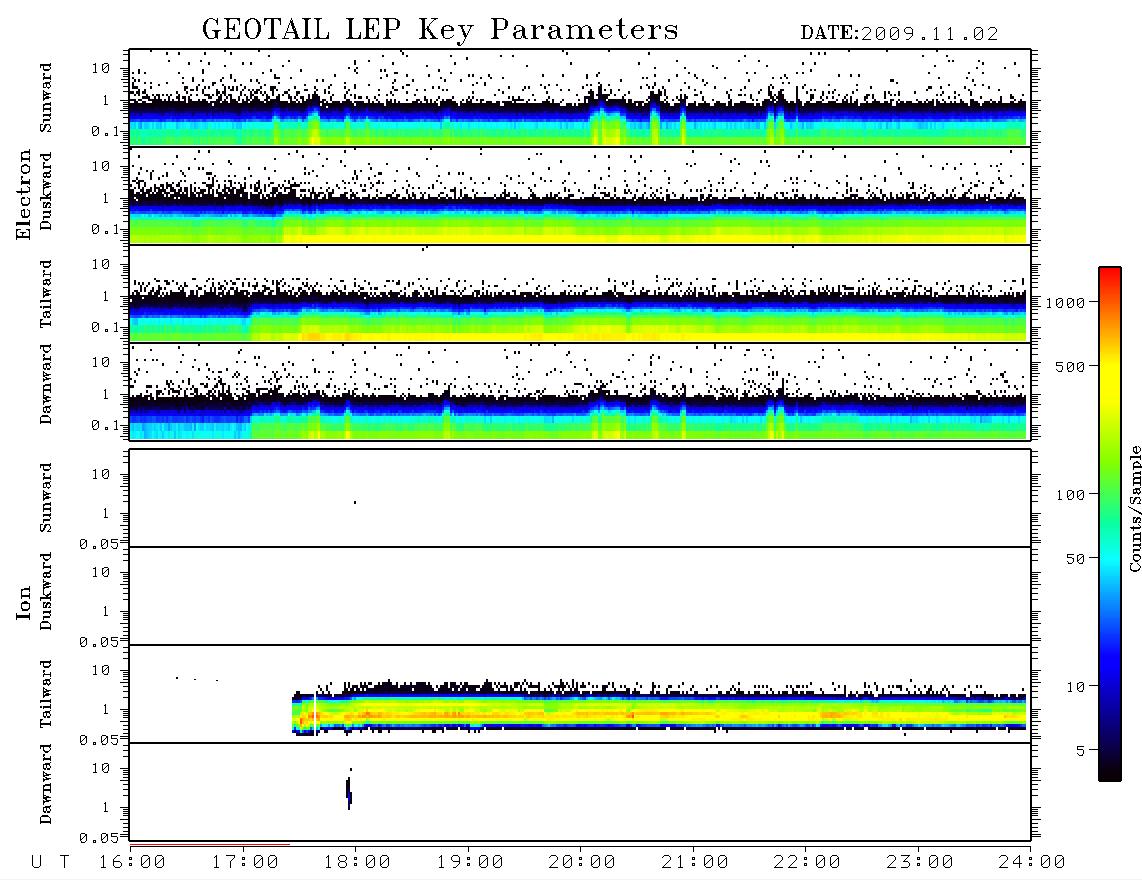Click the 18:00 time axis label

point(357,863)
